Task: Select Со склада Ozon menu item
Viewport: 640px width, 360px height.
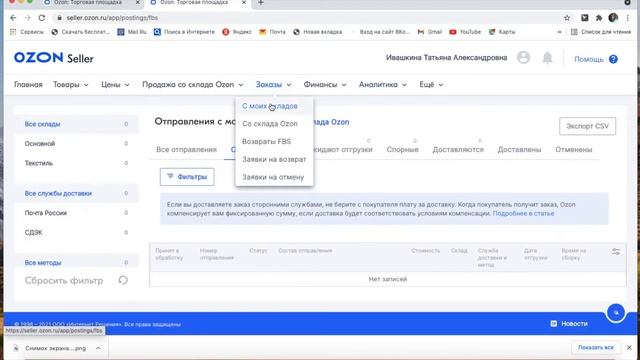Action: 274,124
